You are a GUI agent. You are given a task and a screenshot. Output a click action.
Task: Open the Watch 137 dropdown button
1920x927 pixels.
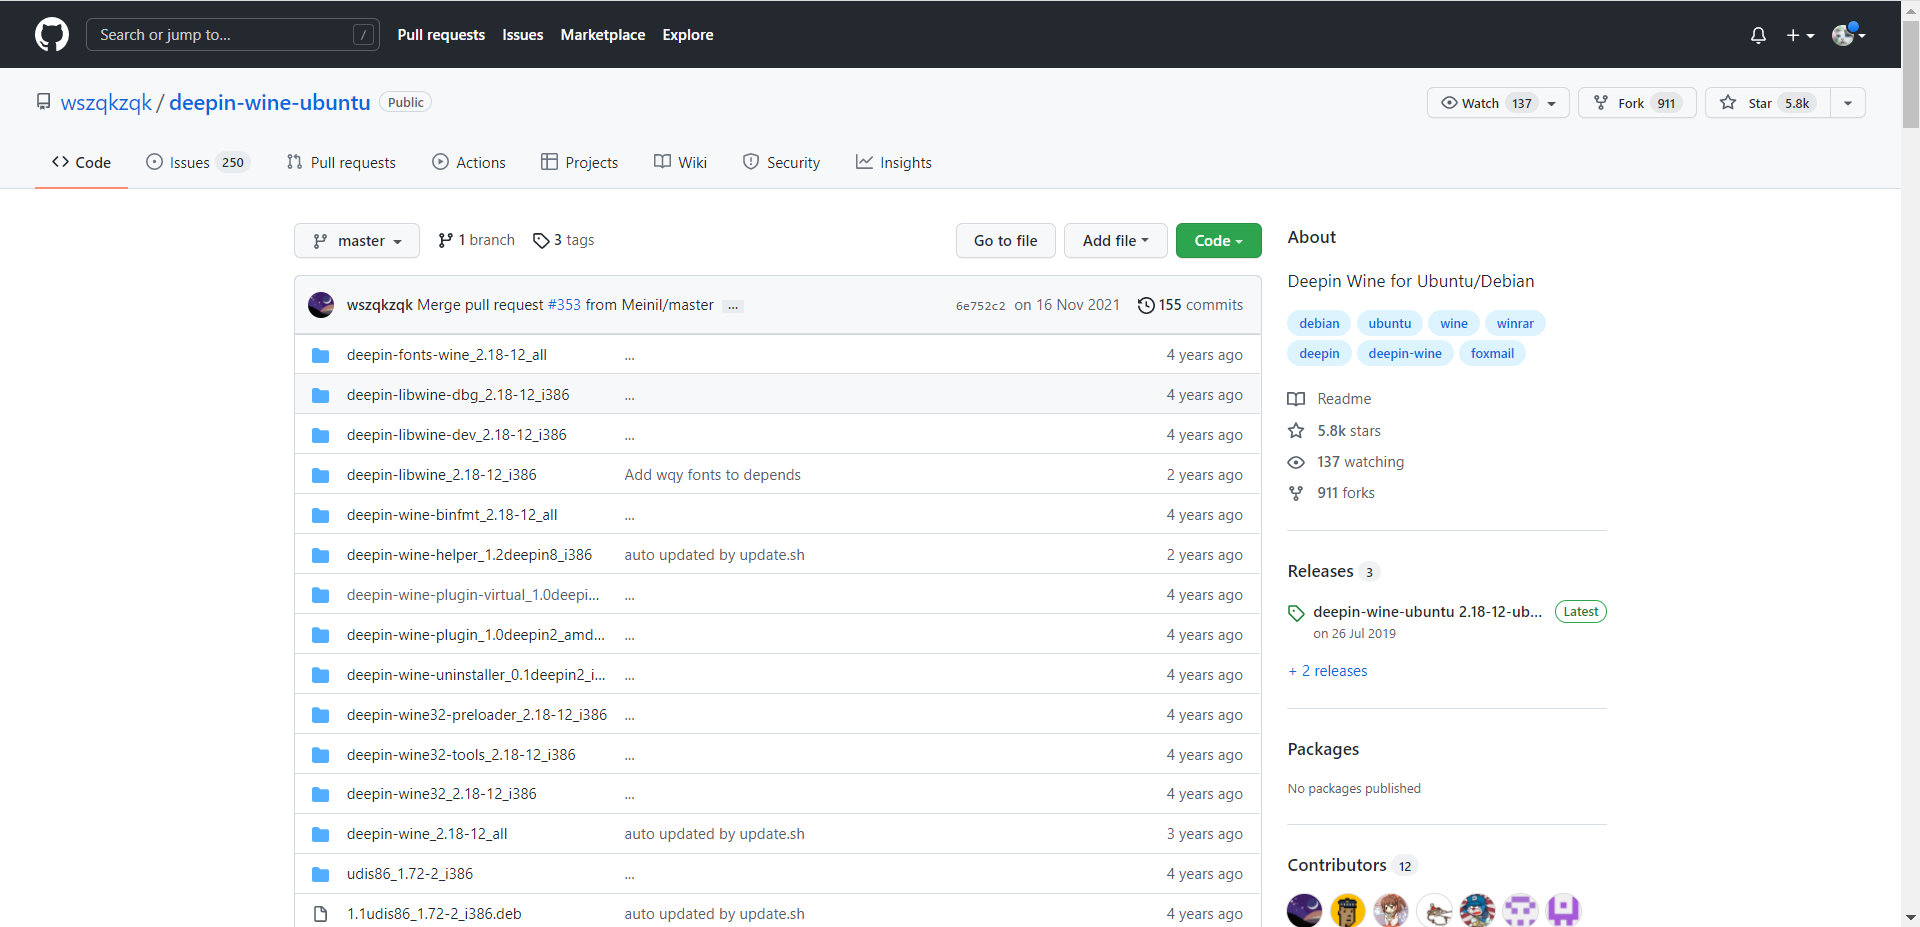pos(1497,103)
